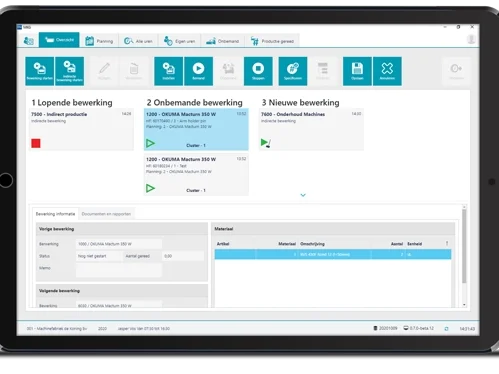
Task: Click the greyed-out Onbemand toolbar icon
Action: click(228, 71)
